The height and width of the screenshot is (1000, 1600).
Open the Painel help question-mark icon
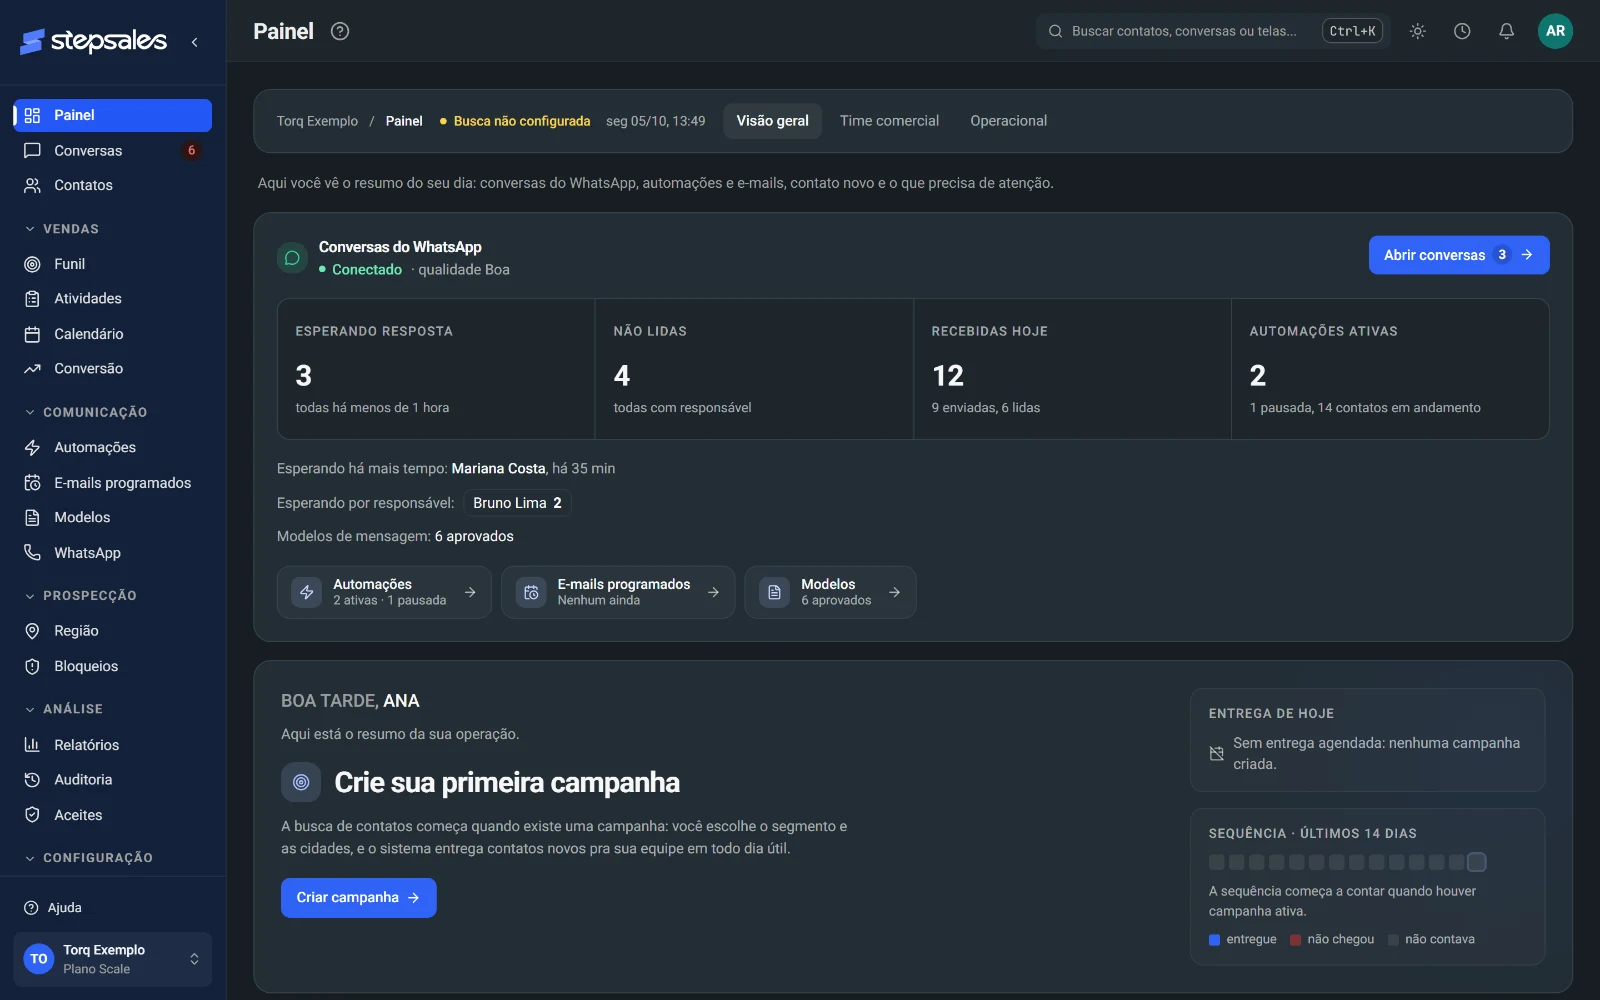click(x=340, y=31)
